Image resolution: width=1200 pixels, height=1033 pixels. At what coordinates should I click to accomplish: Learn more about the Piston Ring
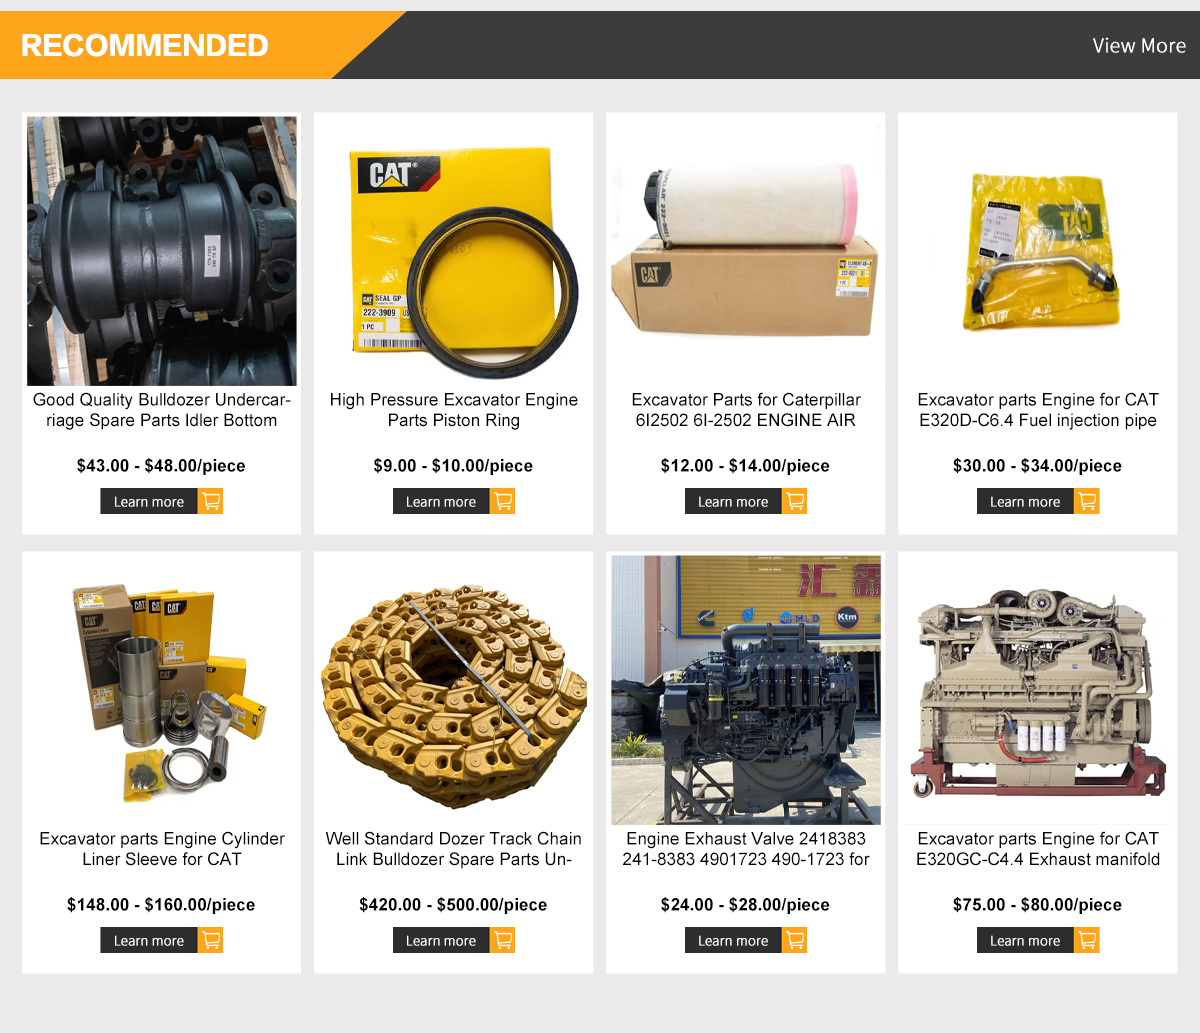441,501
